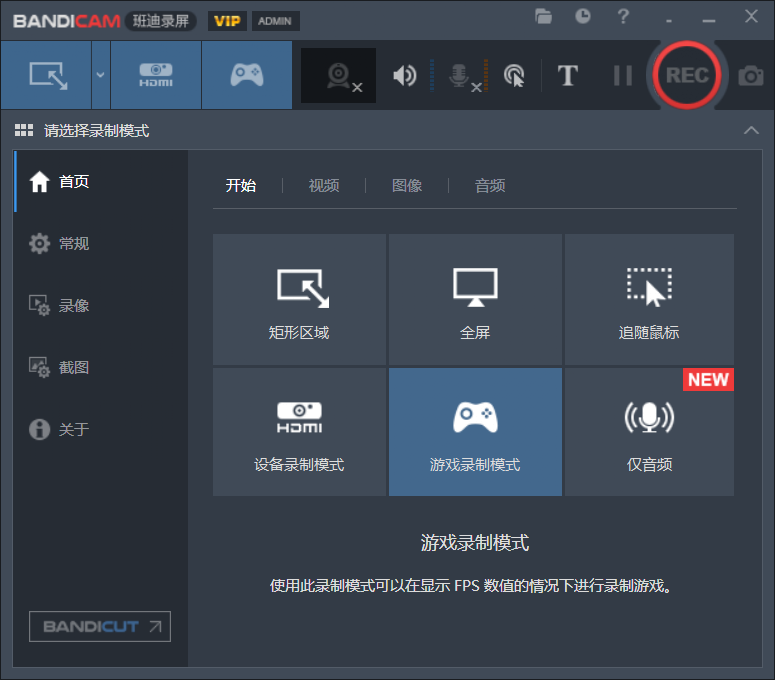Collapse the mode selection panel chevron
The height and width of the screenshot is (680, 775).
point(751,130)
